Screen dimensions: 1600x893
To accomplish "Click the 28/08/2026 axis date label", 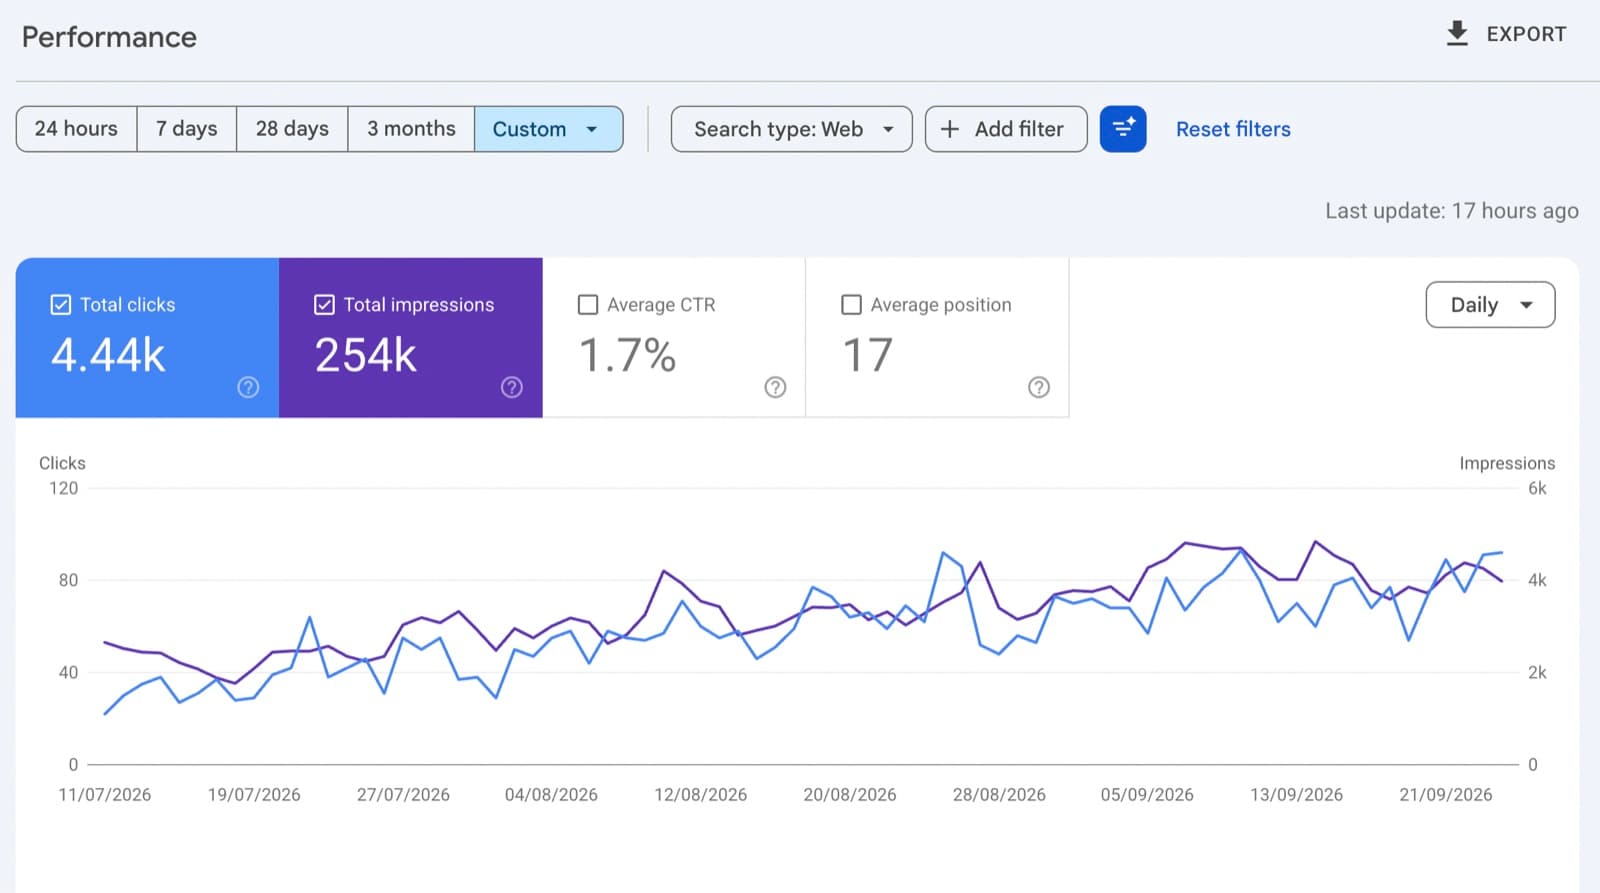I will point(999,795).
